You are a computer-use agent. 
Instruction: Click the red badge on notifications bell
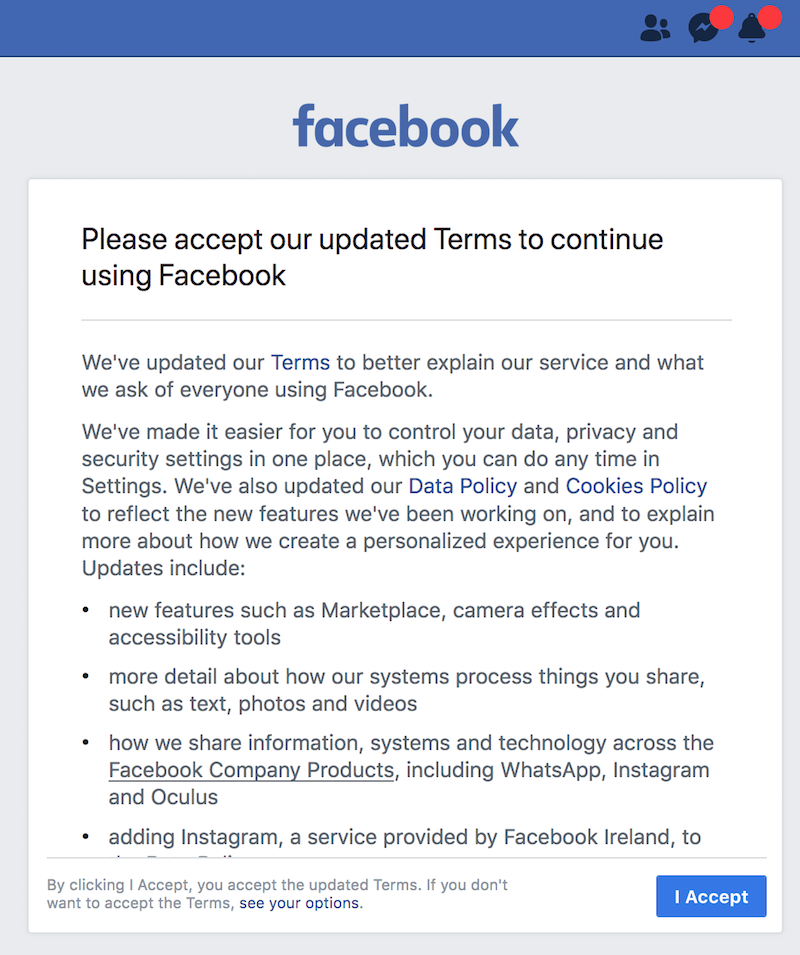[x=769, y=17]
